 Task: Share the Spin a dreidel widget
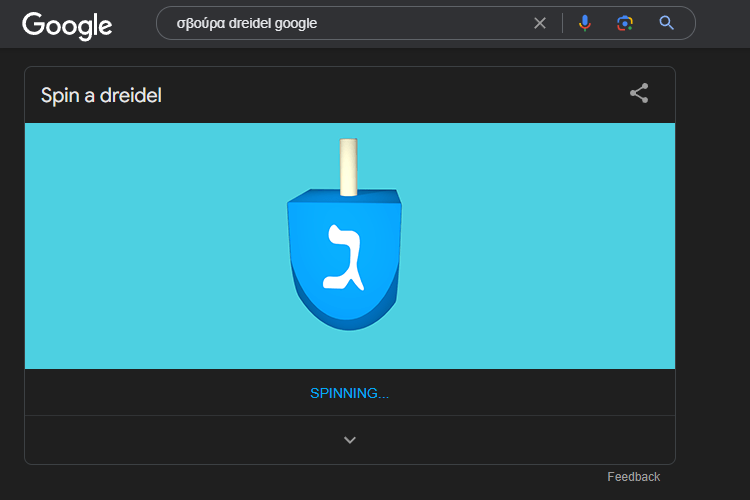pos(639,93)
